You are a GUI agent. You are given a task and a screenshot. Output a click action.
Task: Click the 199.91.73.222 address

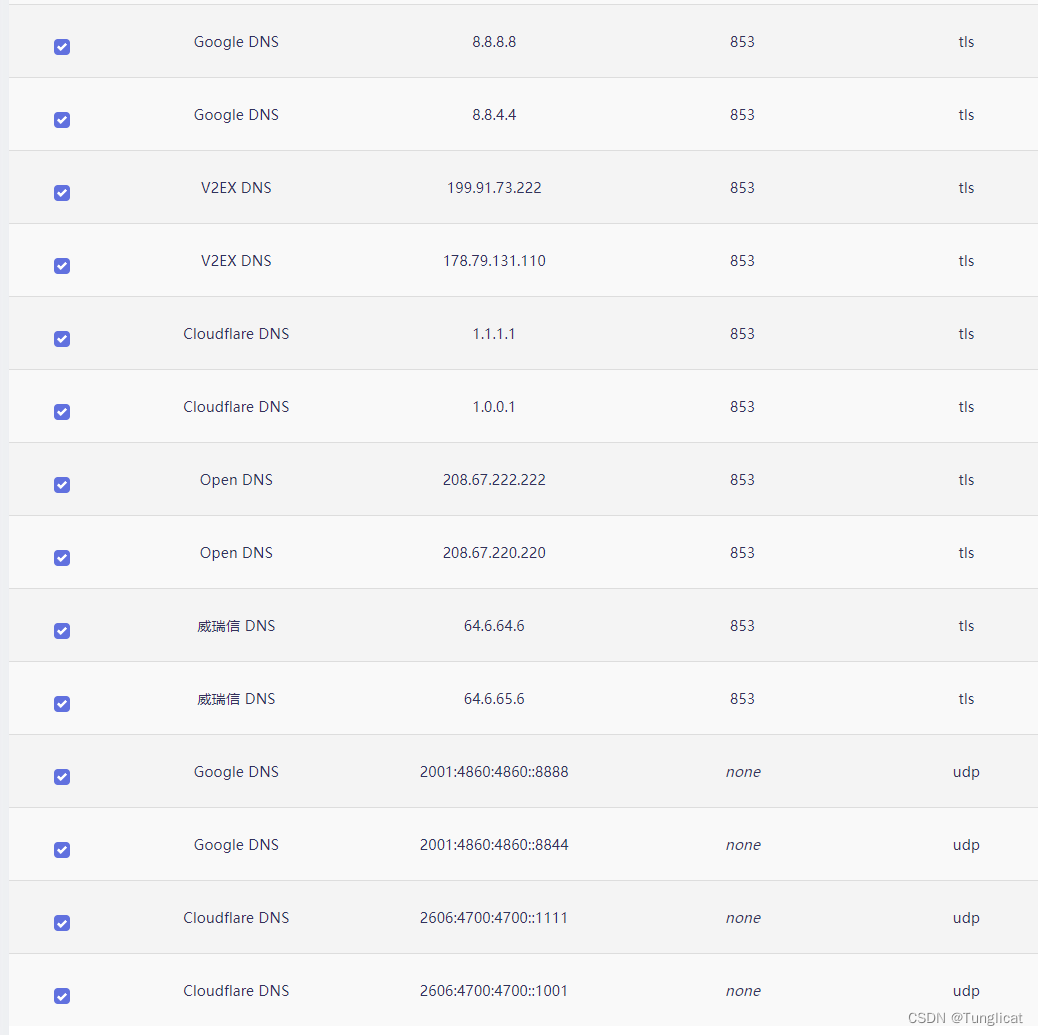[494, 187]
